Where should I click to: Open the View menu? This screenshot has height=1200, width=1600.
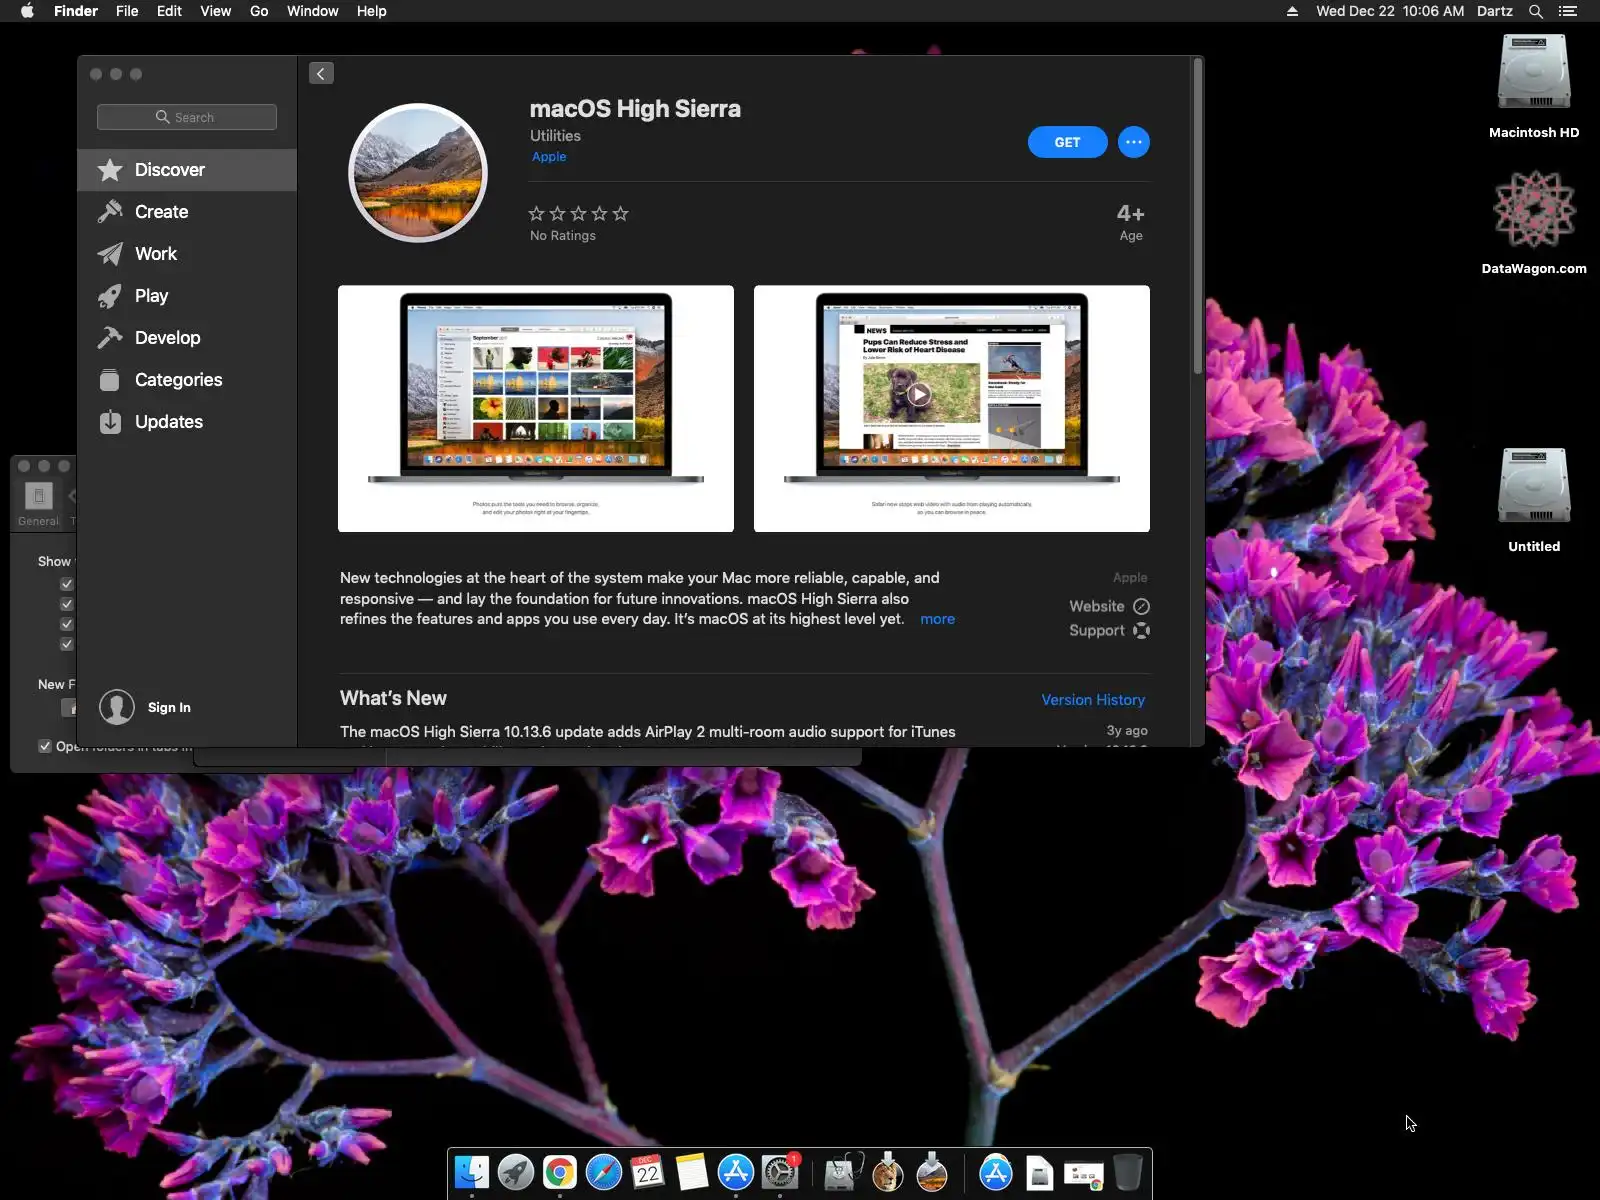[x=216, y=11]
